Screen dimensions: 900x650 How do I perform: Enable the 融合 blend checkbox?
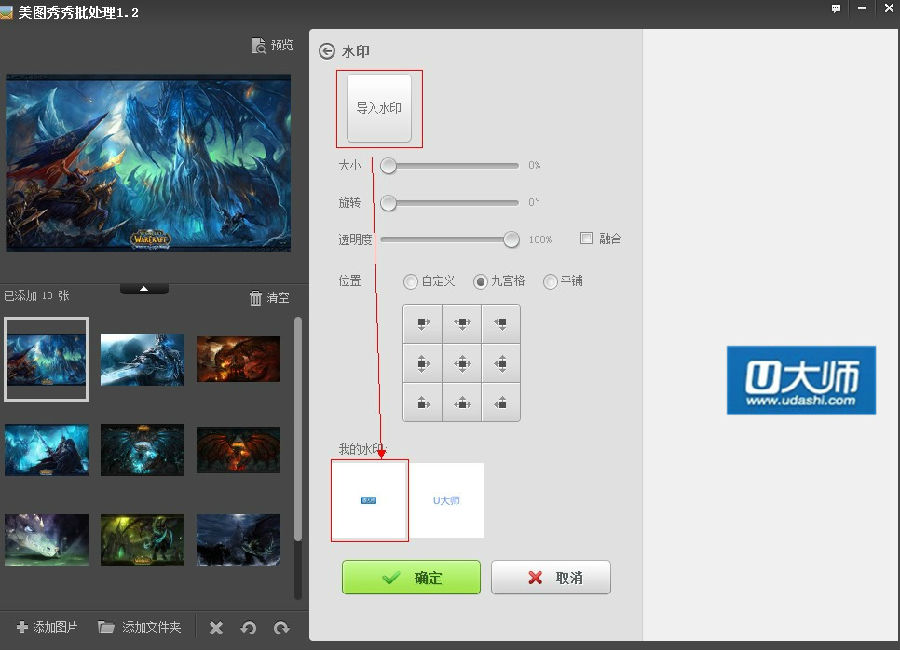[587, 238]
